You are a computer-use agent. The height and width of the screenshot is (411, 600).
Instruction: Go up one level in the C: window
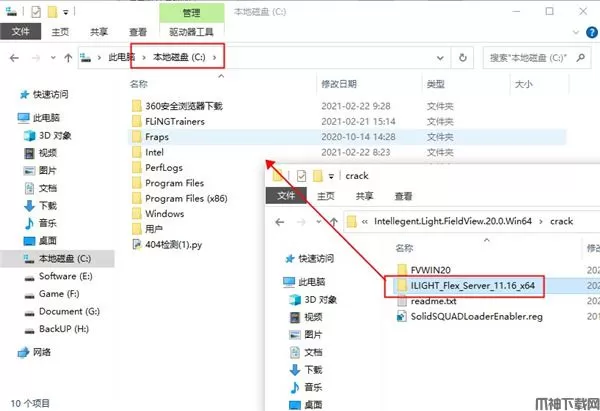68,58
